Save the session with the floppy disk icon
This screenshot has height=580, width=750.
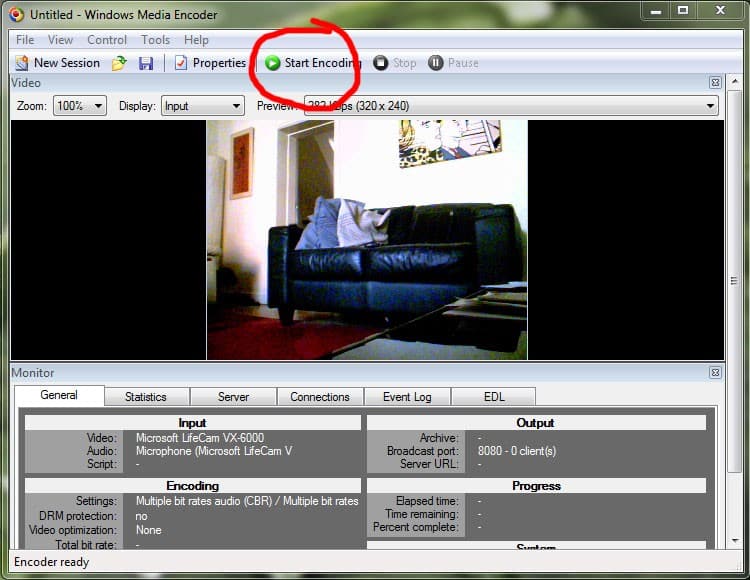[146, 63]
